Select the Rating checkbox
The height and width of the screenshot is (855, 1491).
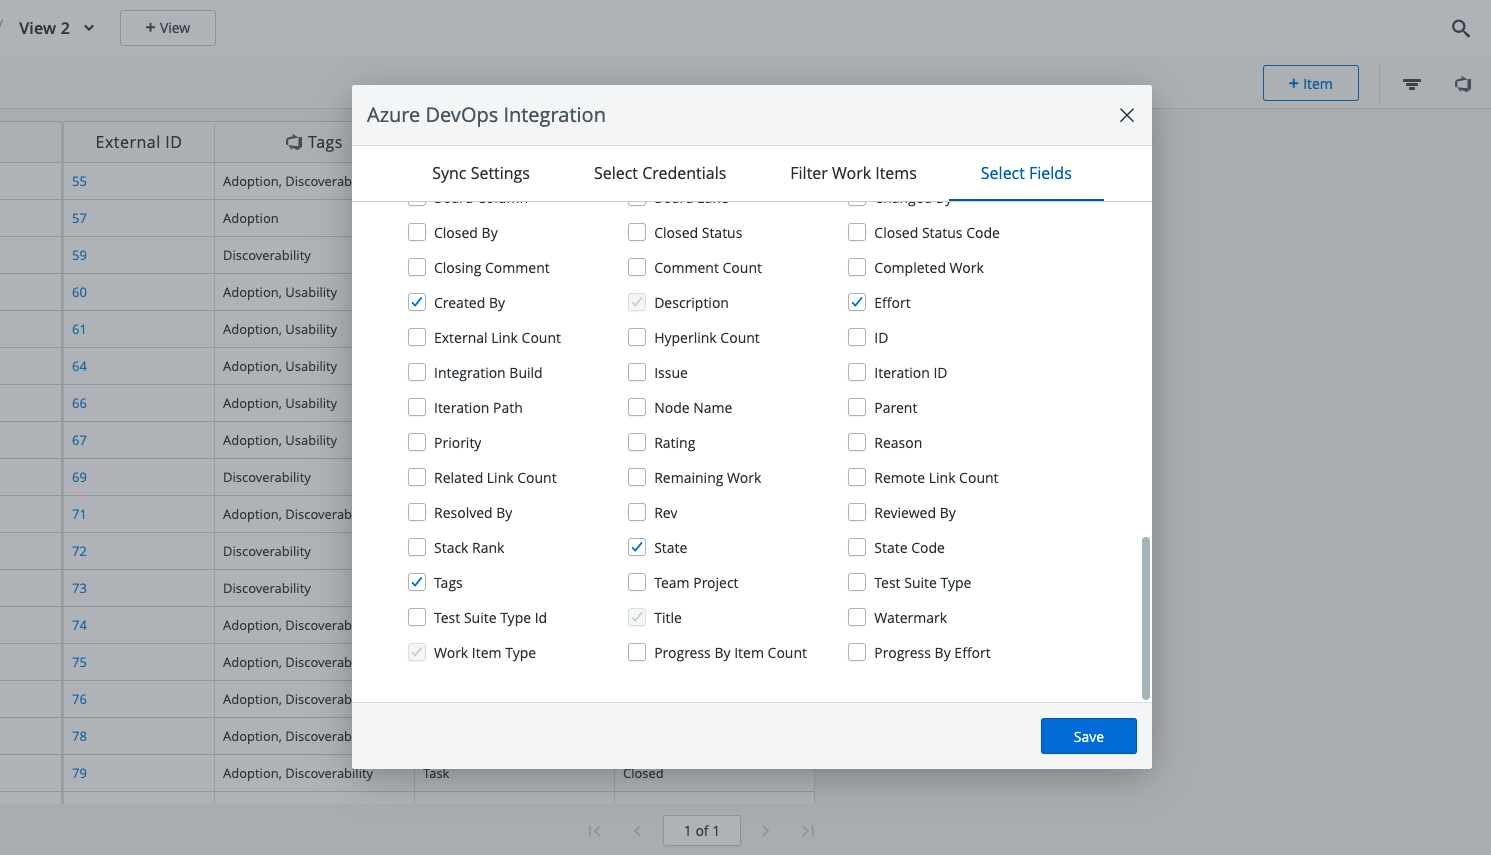point(637,442)
